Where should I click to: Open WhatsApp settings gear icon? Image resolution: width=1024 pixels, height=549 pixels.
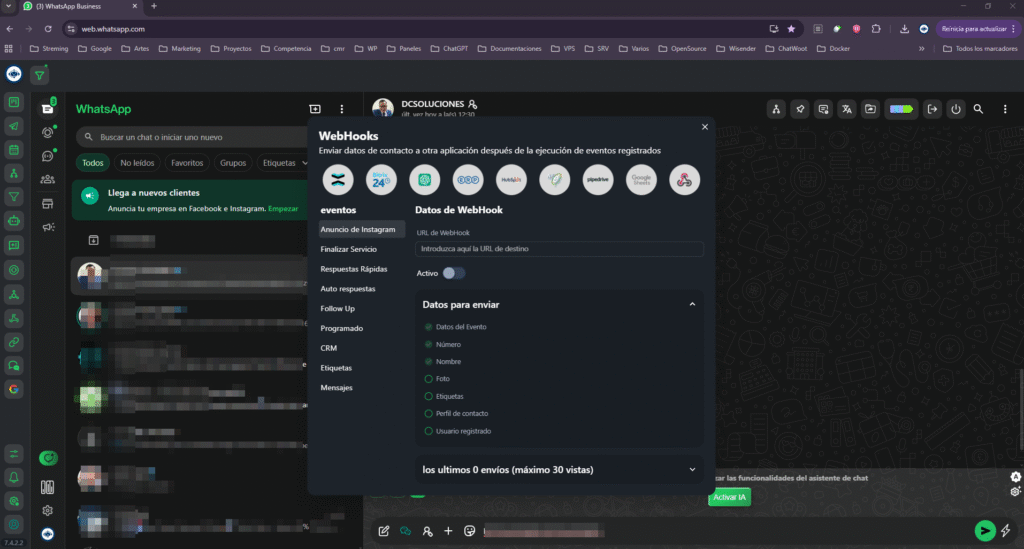click(x=48, y=510)
